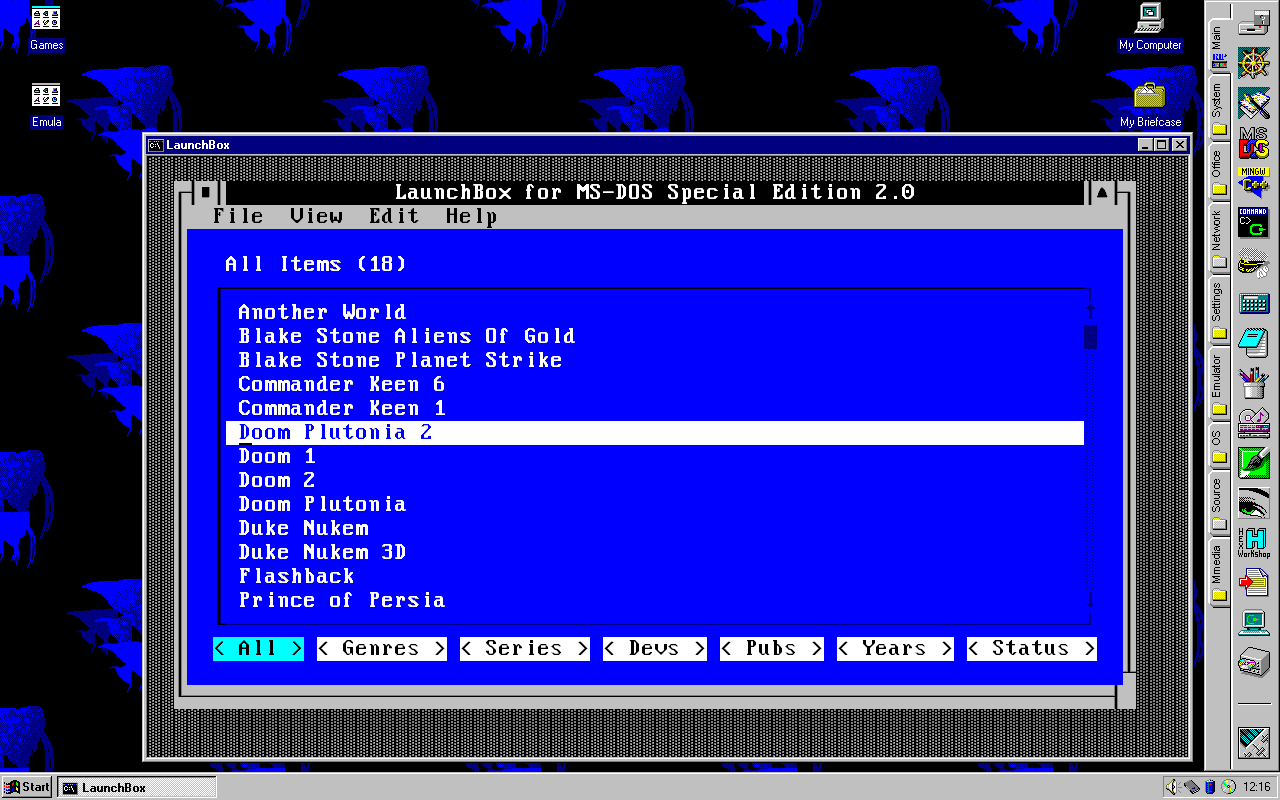Select the Series filter button
The width and height of the screenshot is (1280, 800).
[524, 649]
